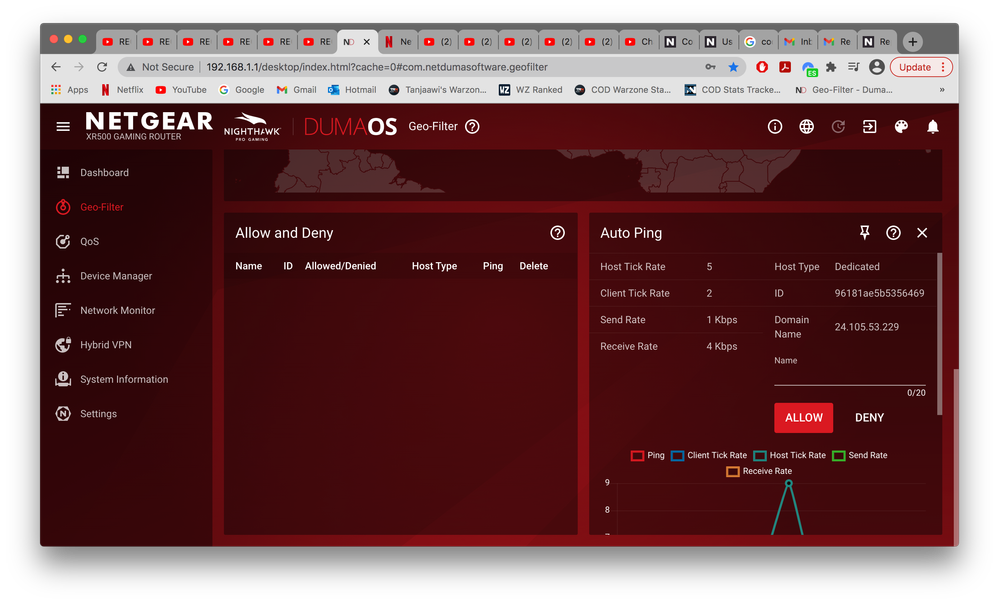Click the ALLOW button
The image size is (999, 604).
[803, 417]
